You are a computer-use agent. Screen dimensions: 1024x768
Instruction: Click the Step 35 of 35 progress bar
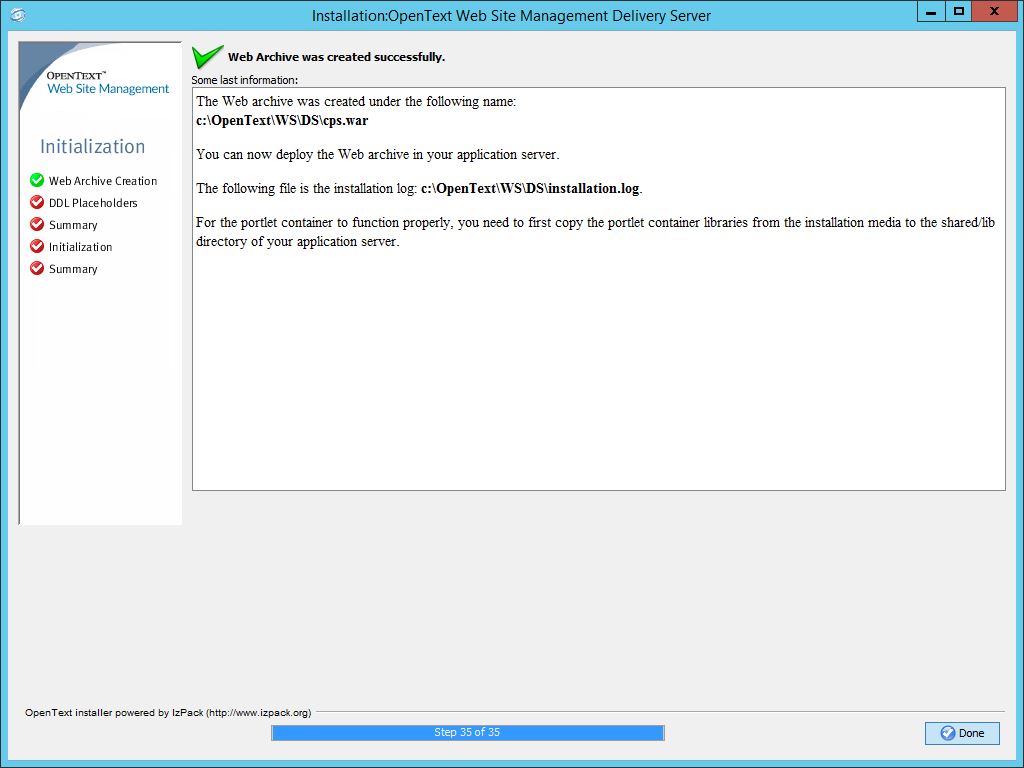(x=468, y=733)
